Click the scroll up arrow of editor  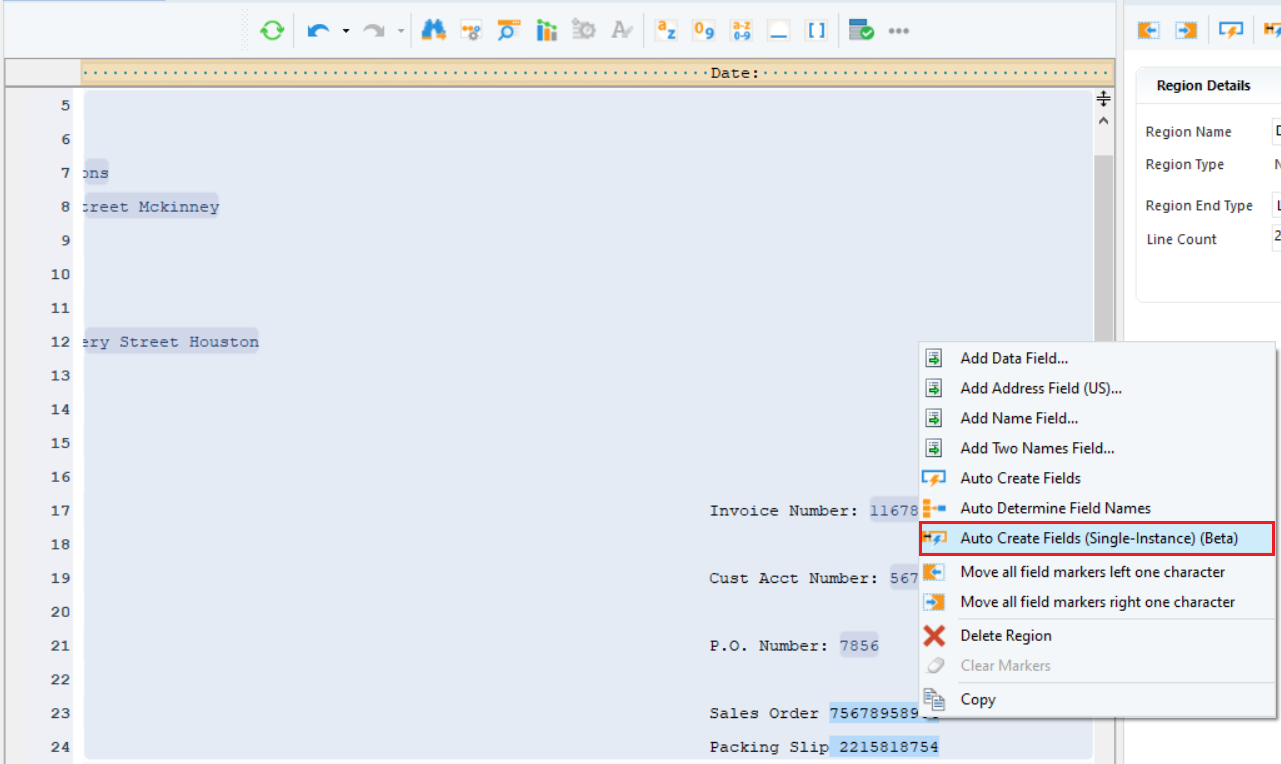[x=1103, y=121]
